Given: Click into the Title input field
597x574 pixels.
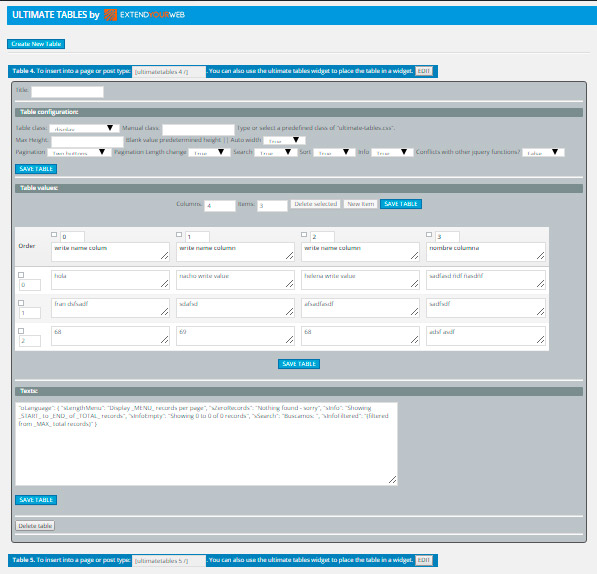Looking at the screenshot, I should click(x=67, y=92).
